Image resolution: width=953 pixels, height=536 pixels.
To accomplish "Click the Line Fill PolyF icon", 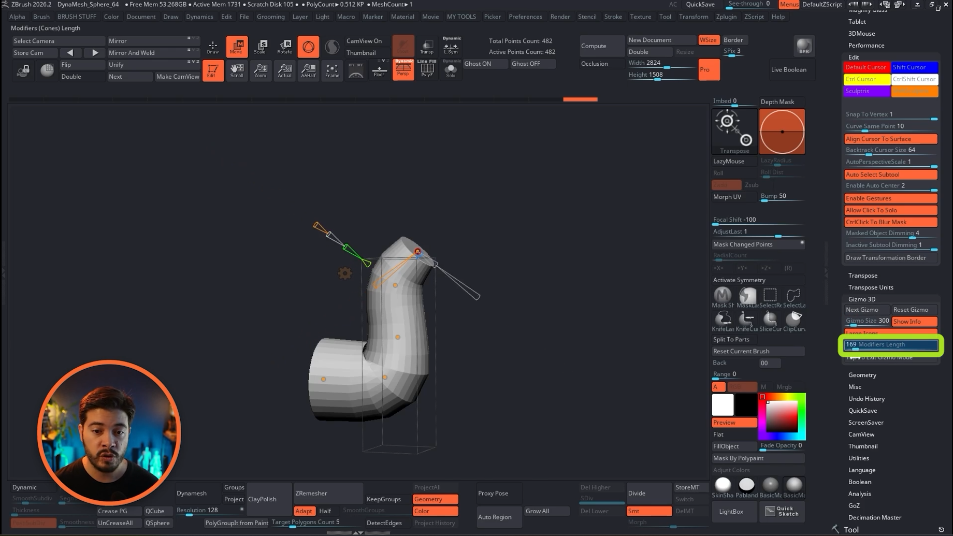I will click(427, 70).
